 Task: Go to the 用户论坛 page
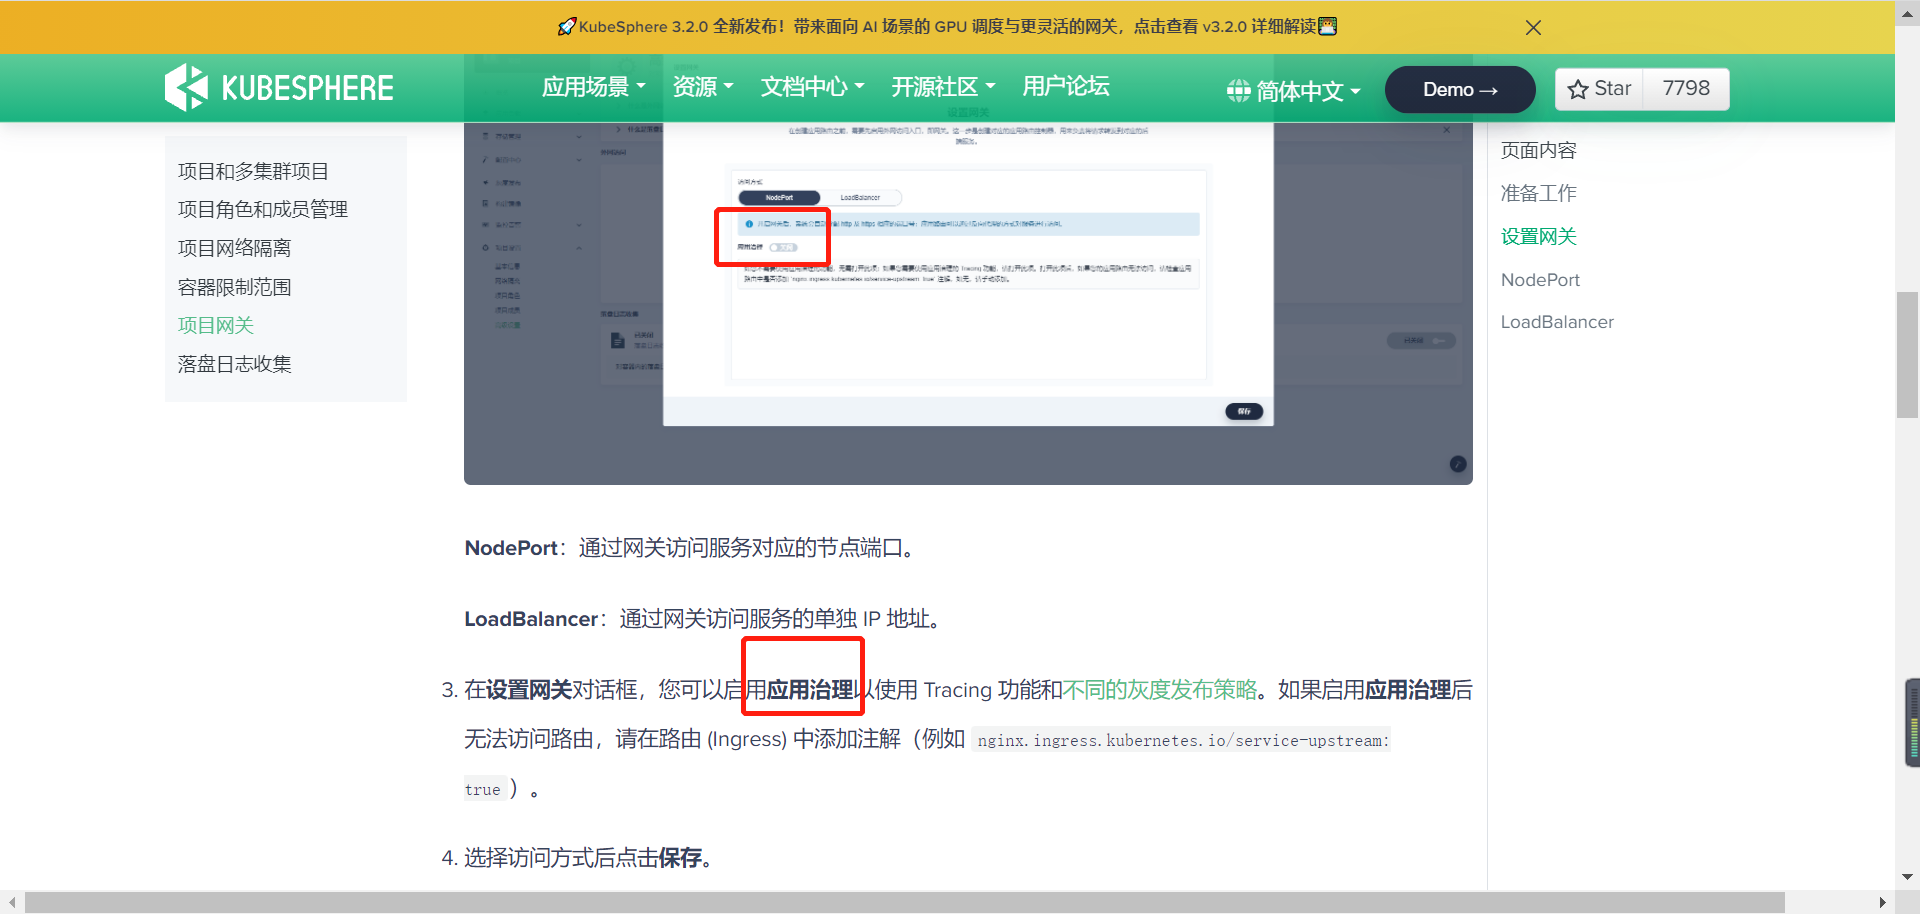click(x=1066, y=87)
